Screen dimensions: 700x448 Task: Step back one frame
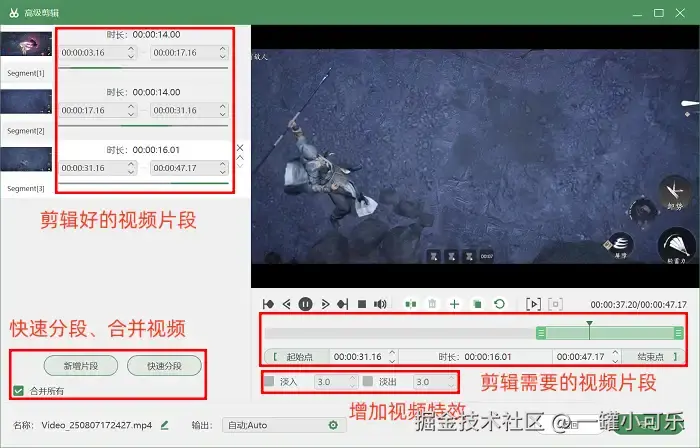click(x=287, y=304)
